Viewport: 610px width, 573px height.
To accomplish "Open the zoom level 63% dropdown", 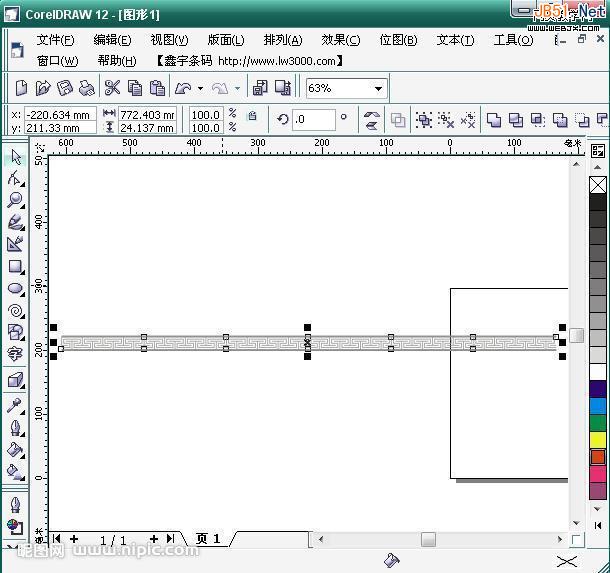I will (x=378, y=89).
